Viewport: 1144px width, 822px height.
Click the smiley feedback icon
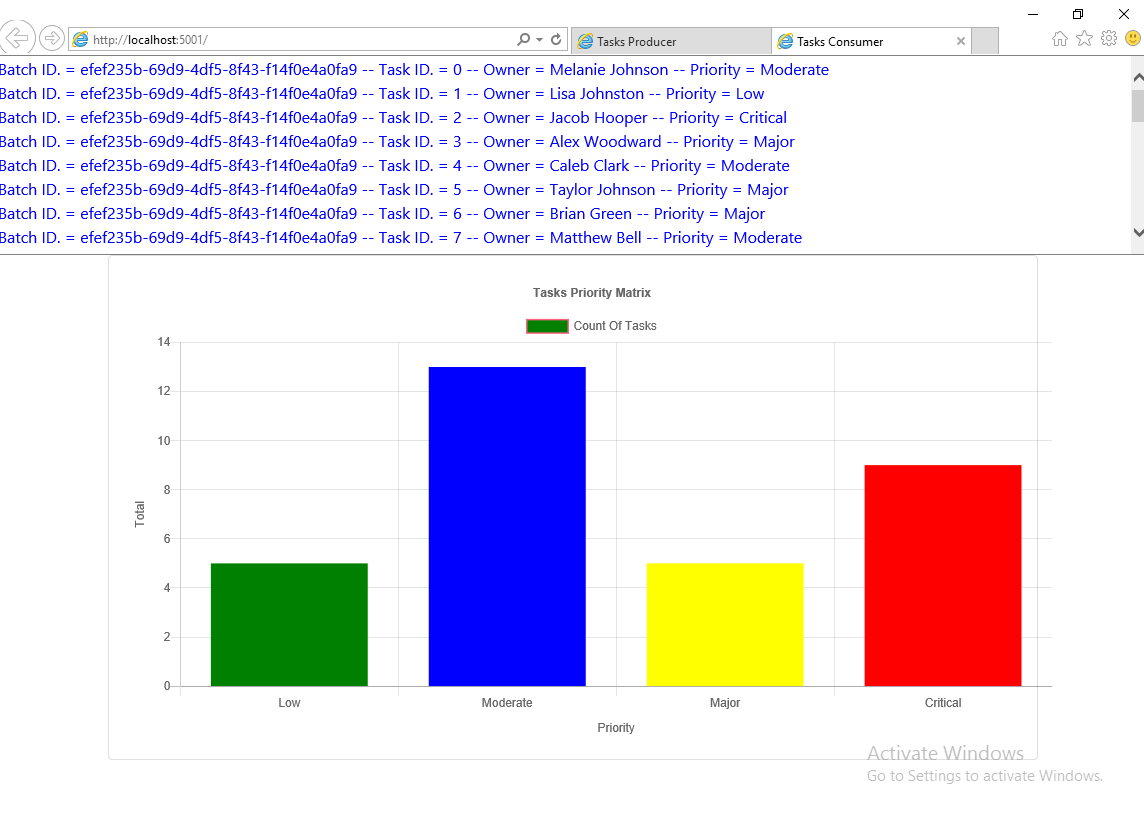pos(1133,39)
